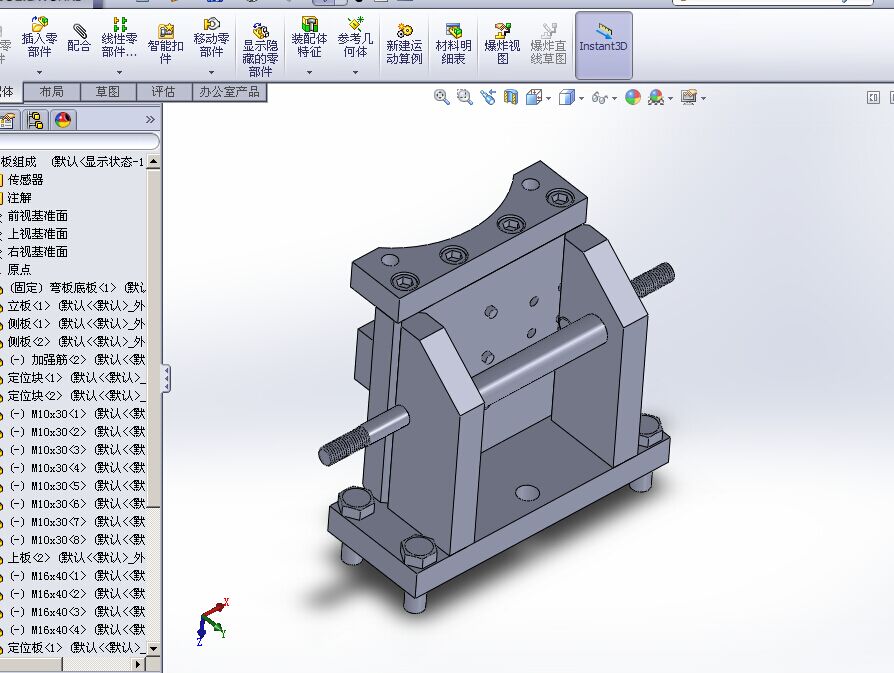
Task: Open Hide/Show Items dropdown arrow
Action: (x=615, y=99)
